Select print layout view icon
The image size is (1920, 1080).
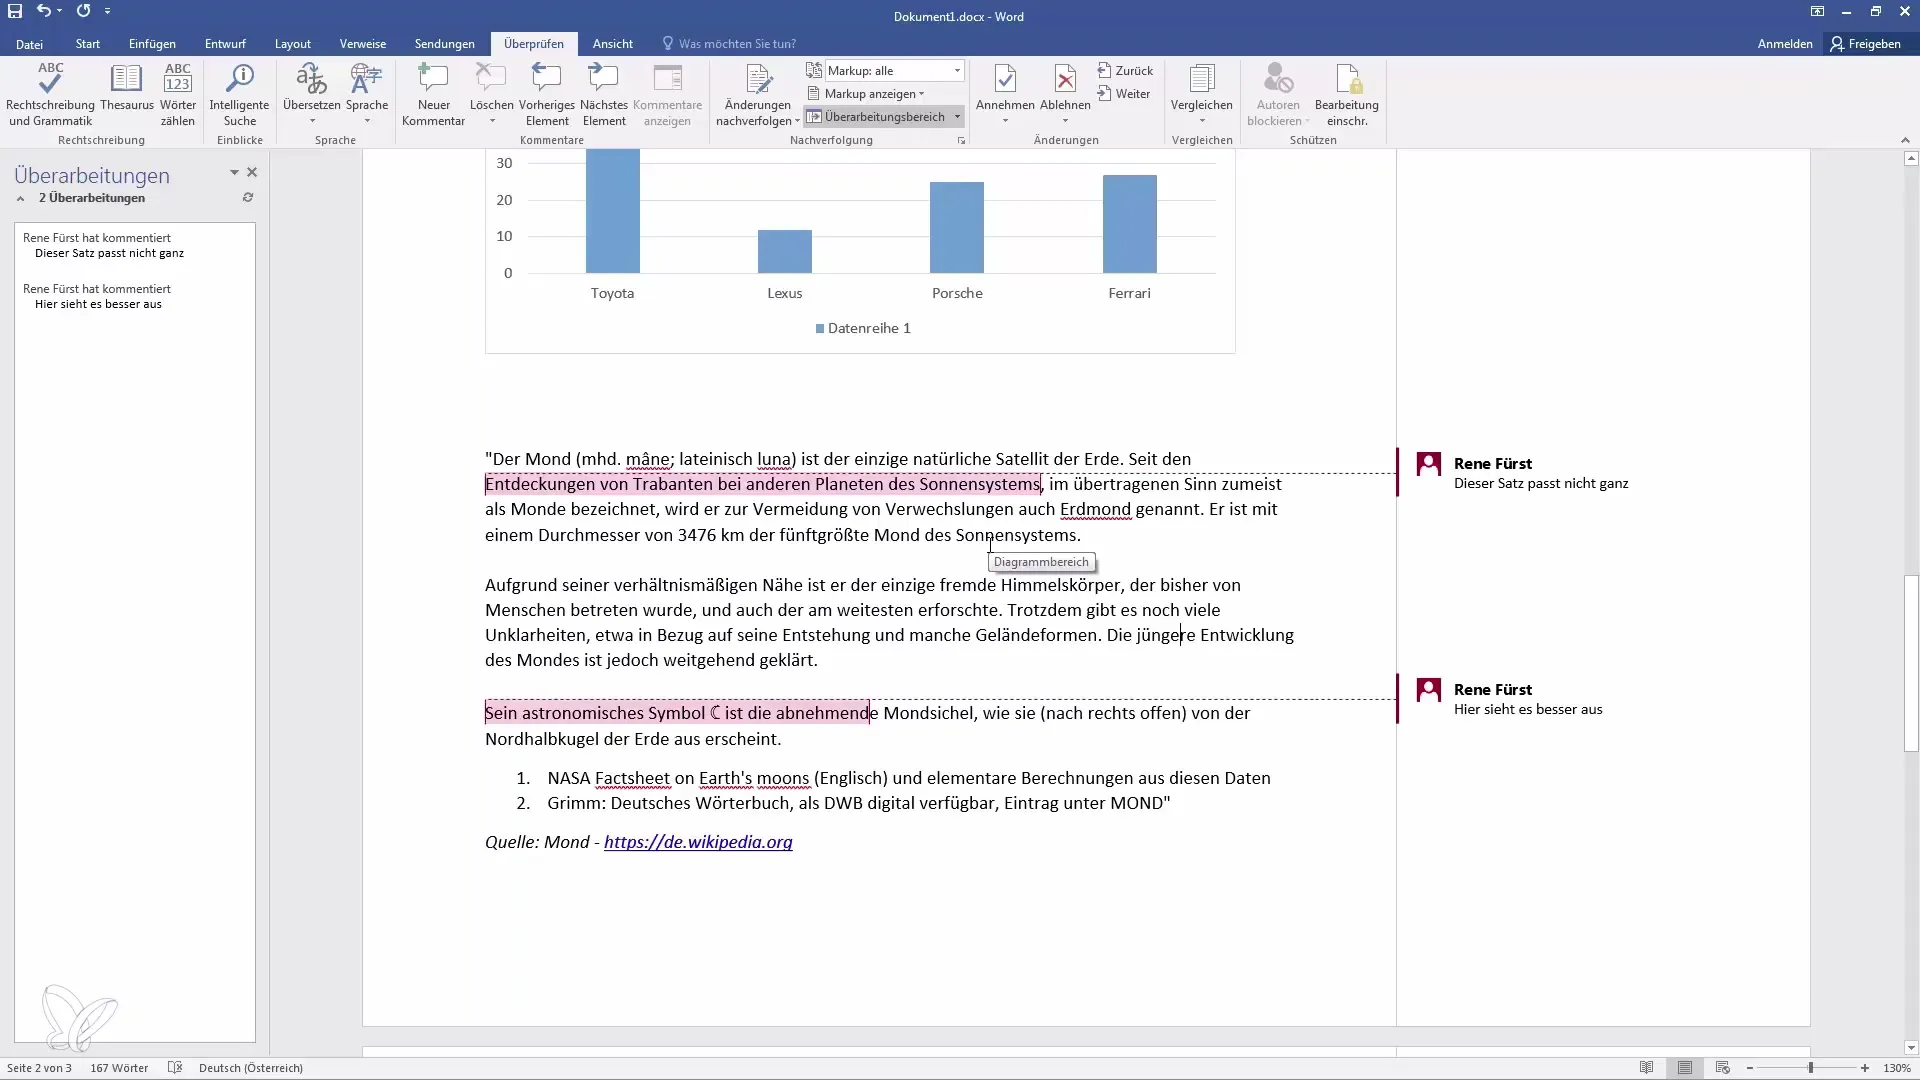click(1685, 1068)
